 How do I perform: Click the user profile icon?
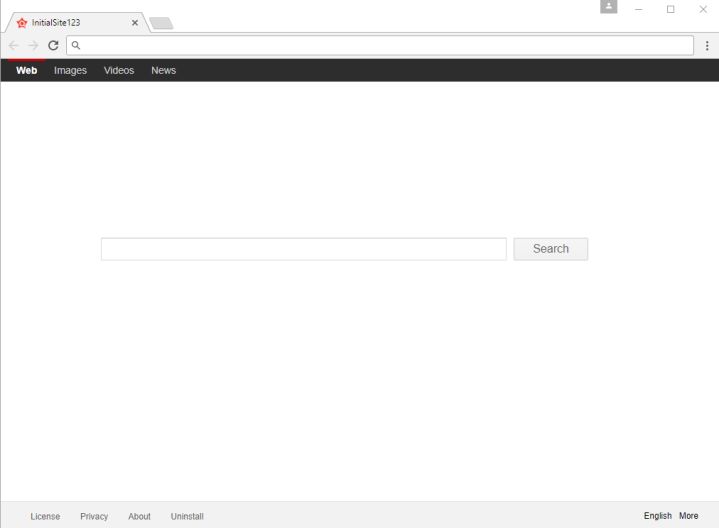click(608, 6)
